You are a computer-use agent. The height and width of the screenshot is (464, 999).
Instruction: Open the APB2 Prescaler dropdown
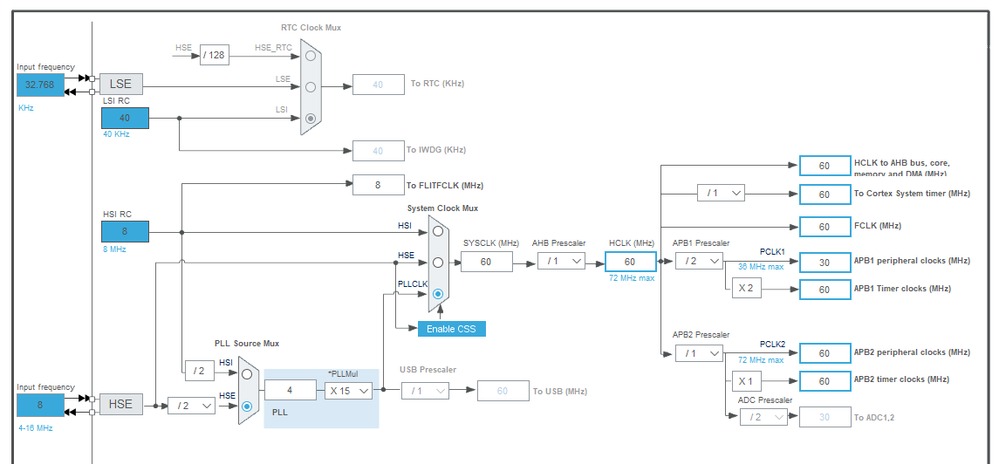click(x=699, y=352)
